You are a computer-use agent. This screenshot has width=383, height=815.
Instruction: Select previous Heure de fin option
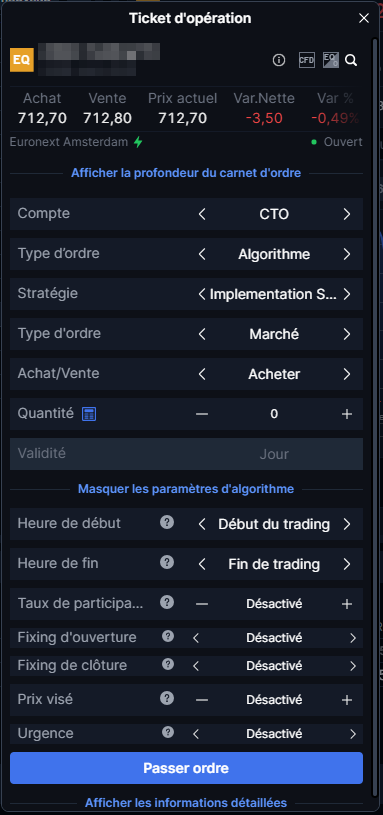[202, 564]
